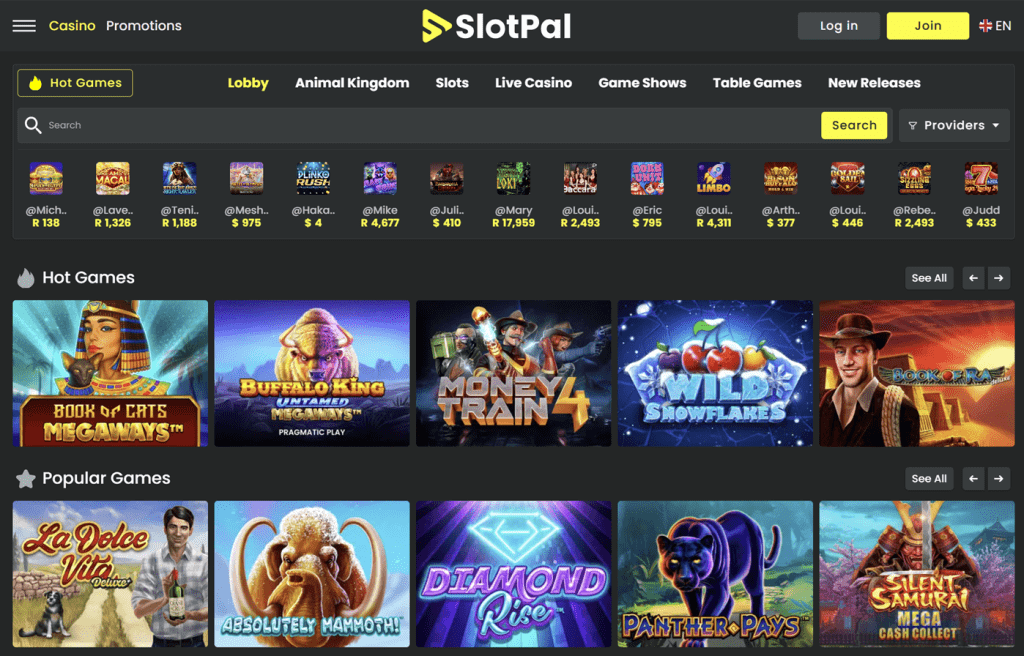Select the Hot Games filter button
1024x656 pixels.
tap(75, 83)
